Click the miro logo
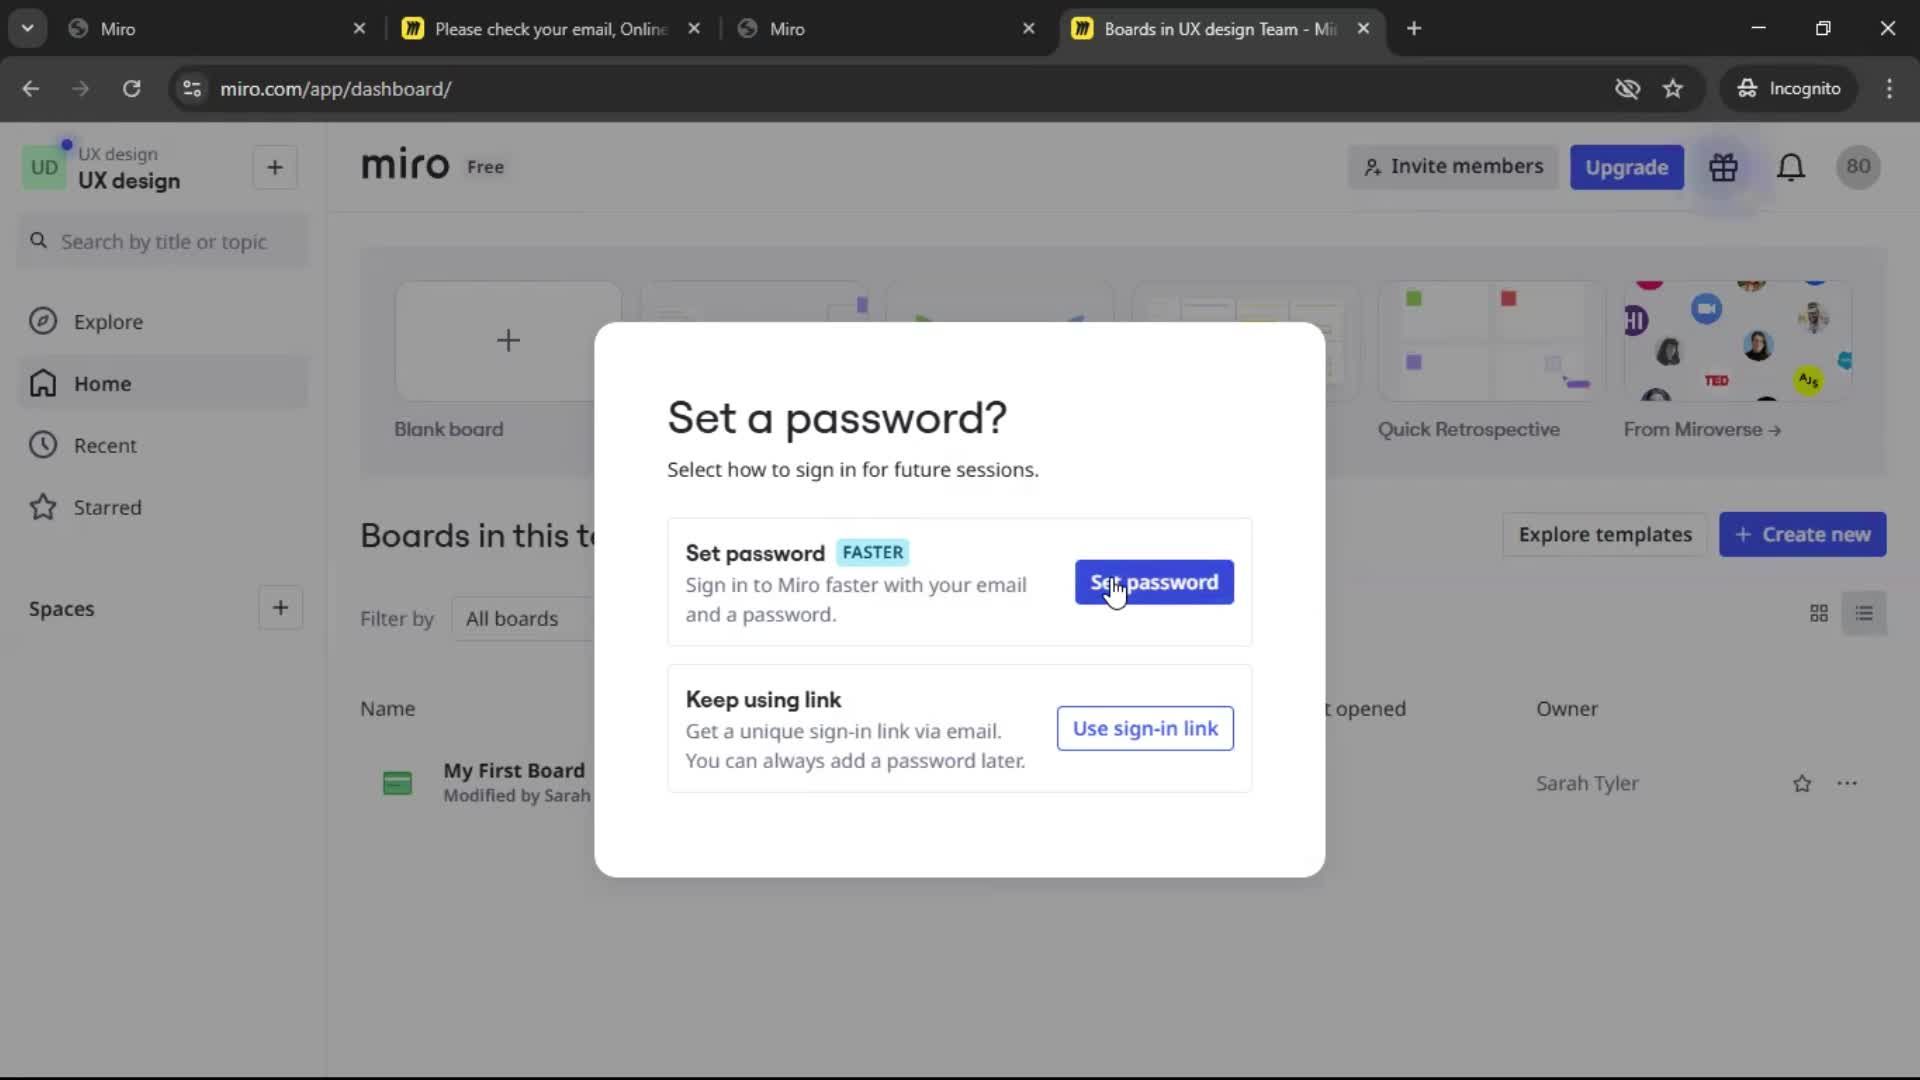1920x1080 pixels. (x=405, y=165)
